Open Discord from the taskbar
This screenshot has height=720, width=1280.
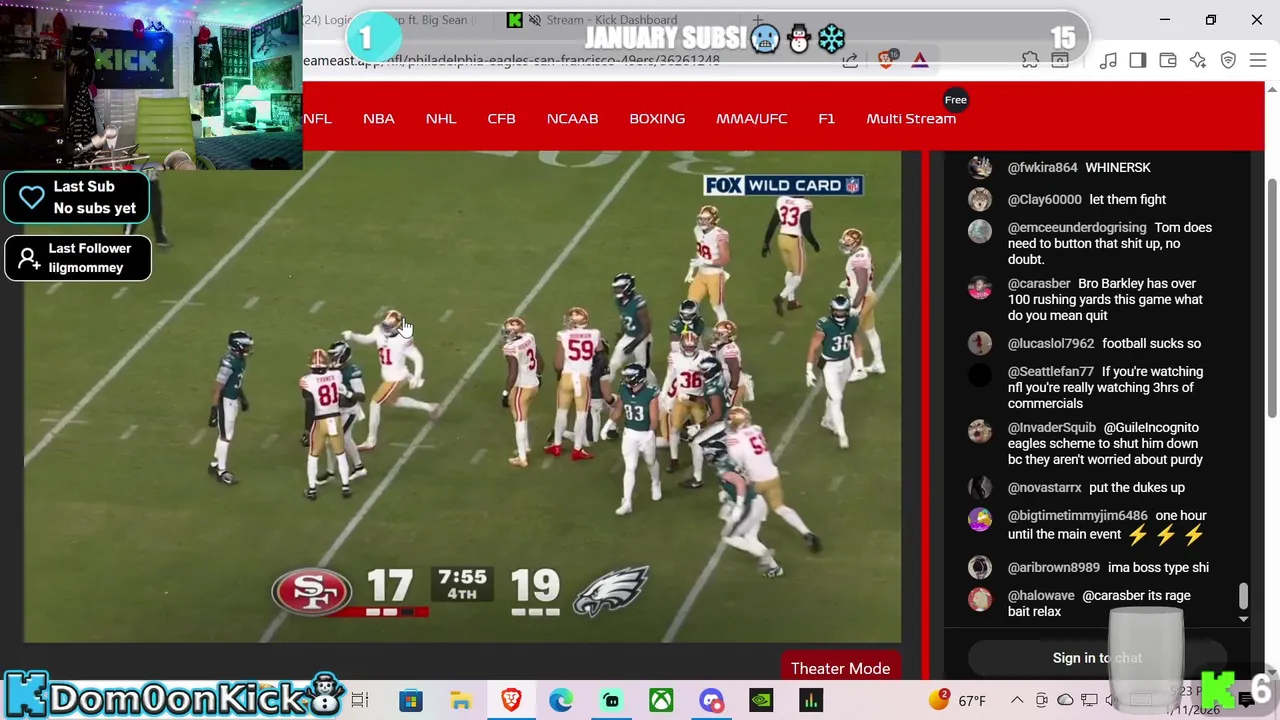click(711, 700)
